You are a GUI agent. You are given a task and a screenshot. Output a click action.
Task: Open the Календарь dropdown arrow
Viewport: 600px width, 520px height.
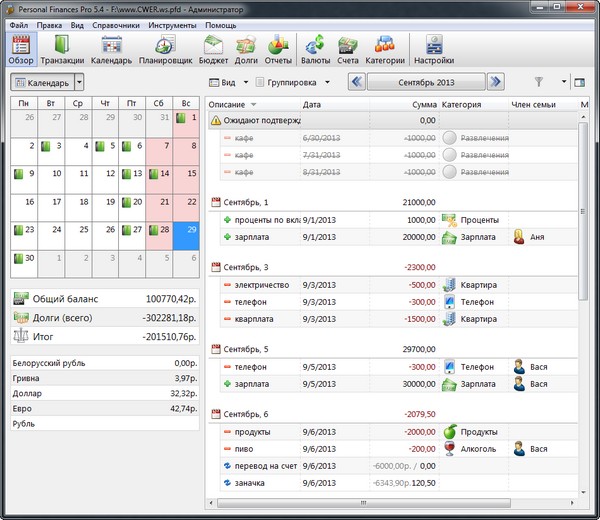pyautogui.click(x=79, y=82)
